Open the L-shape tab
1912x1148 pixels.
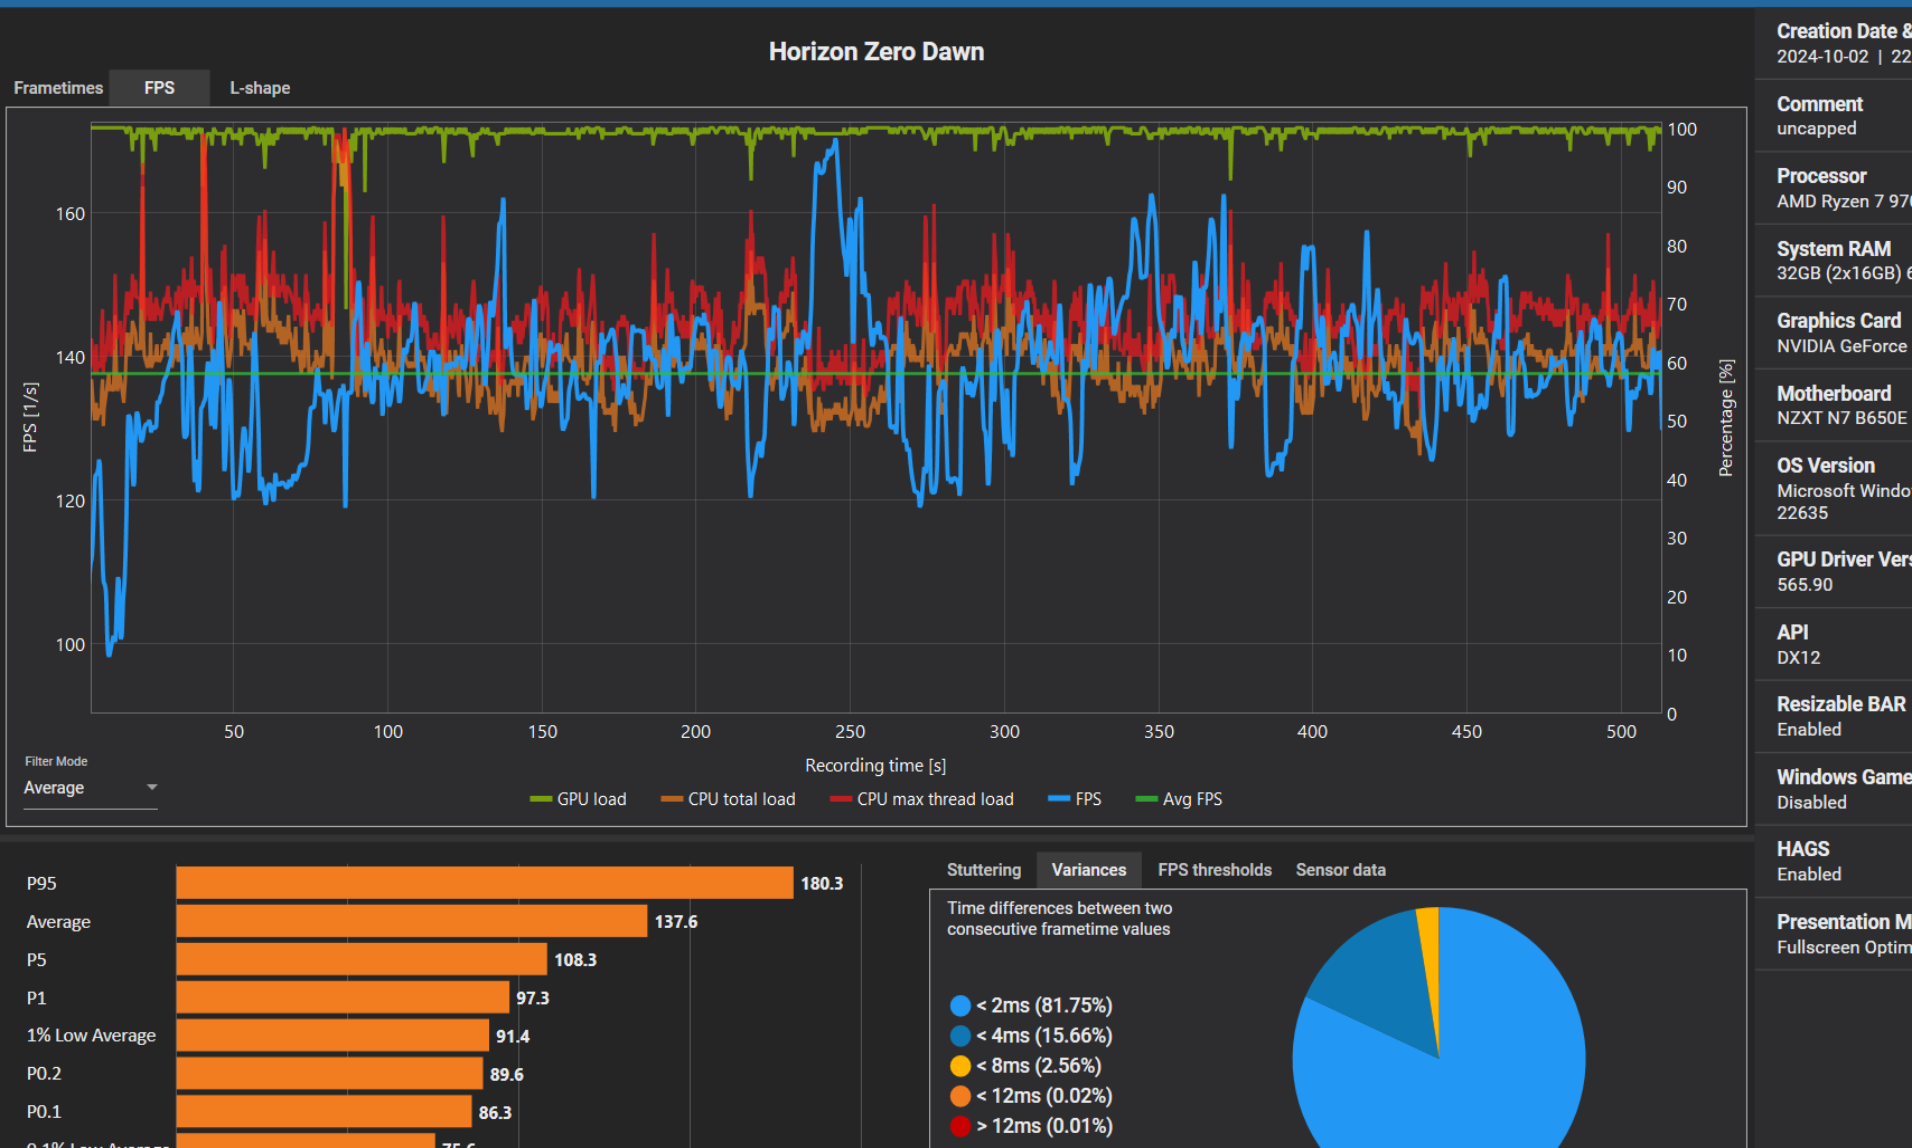click(x=260, y=88)
